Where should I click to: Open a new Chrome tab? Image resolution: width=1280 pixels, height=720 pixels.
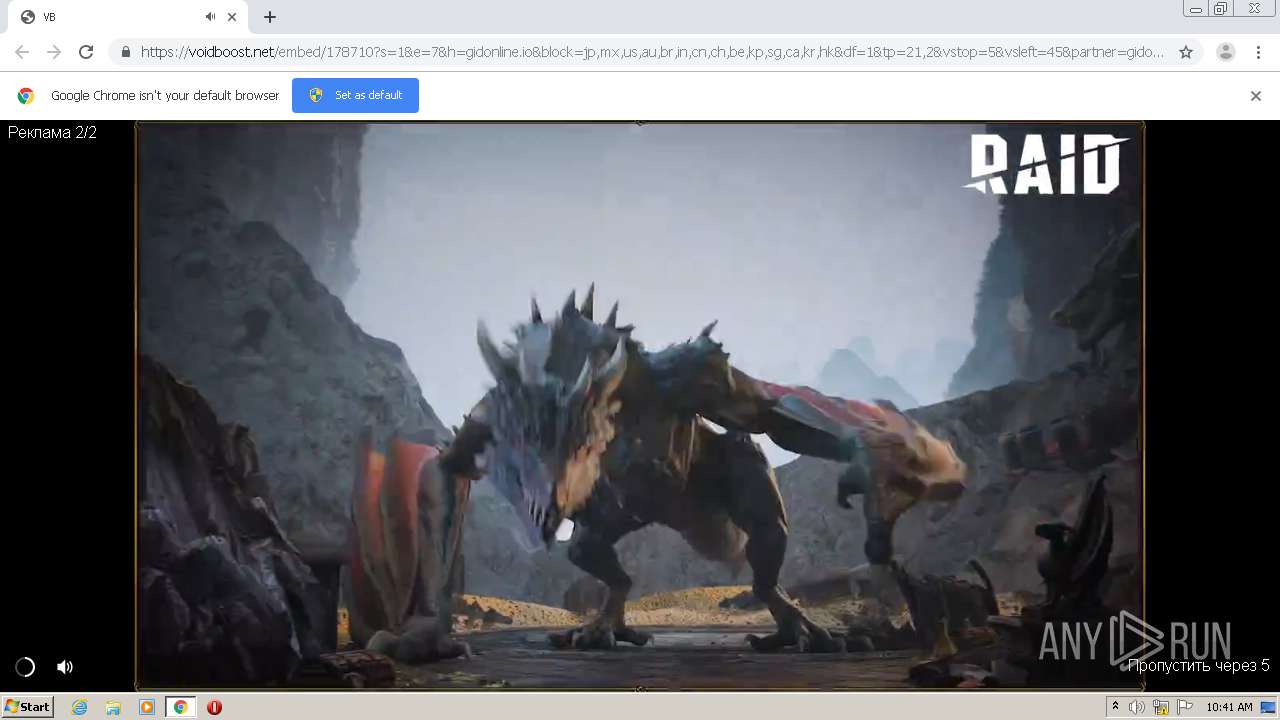tap(270, 17)
